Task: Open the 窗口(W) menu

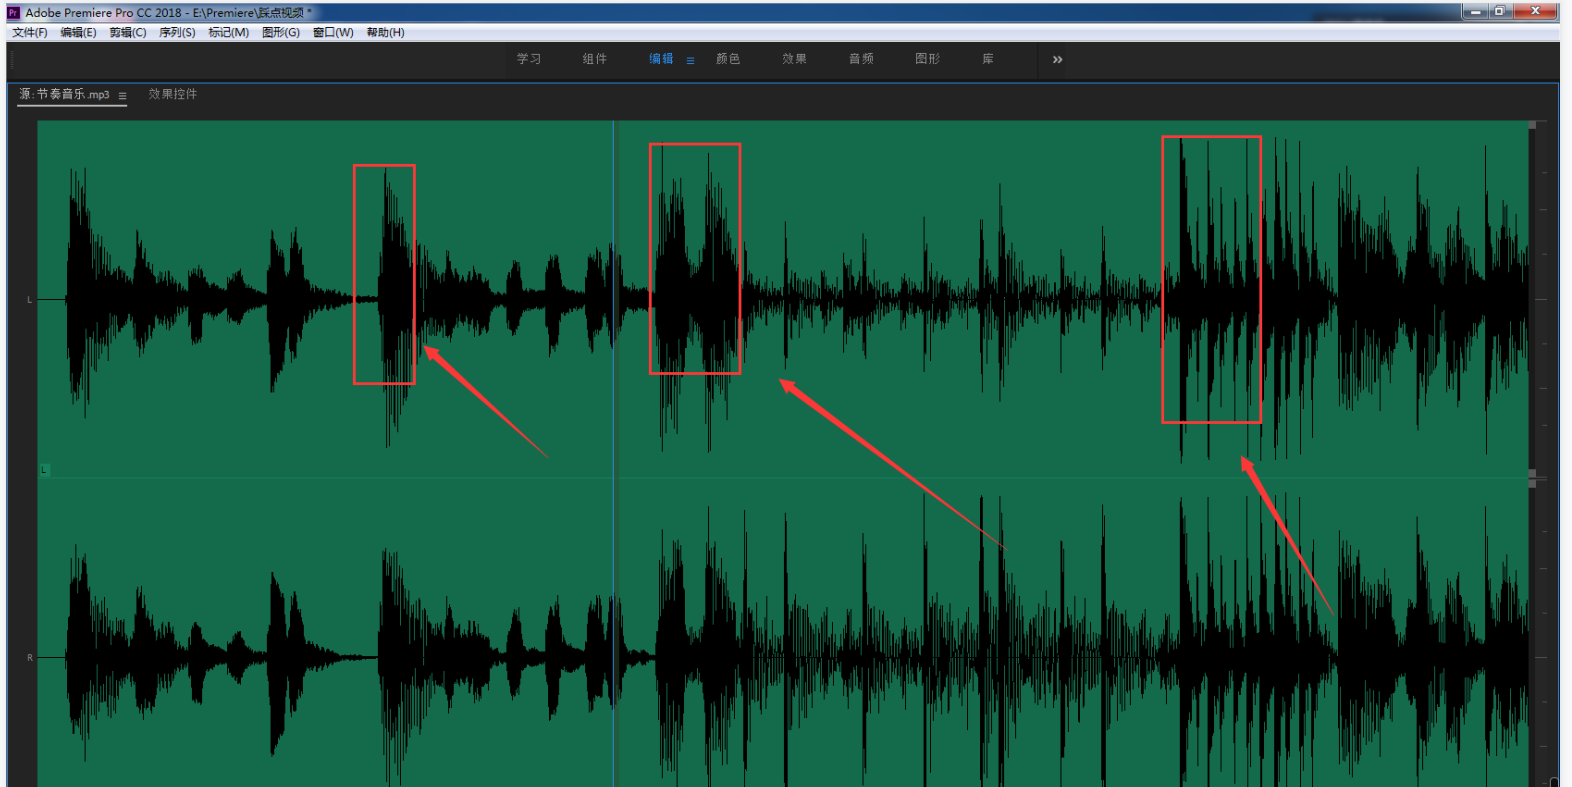Action: click(333, 33)
